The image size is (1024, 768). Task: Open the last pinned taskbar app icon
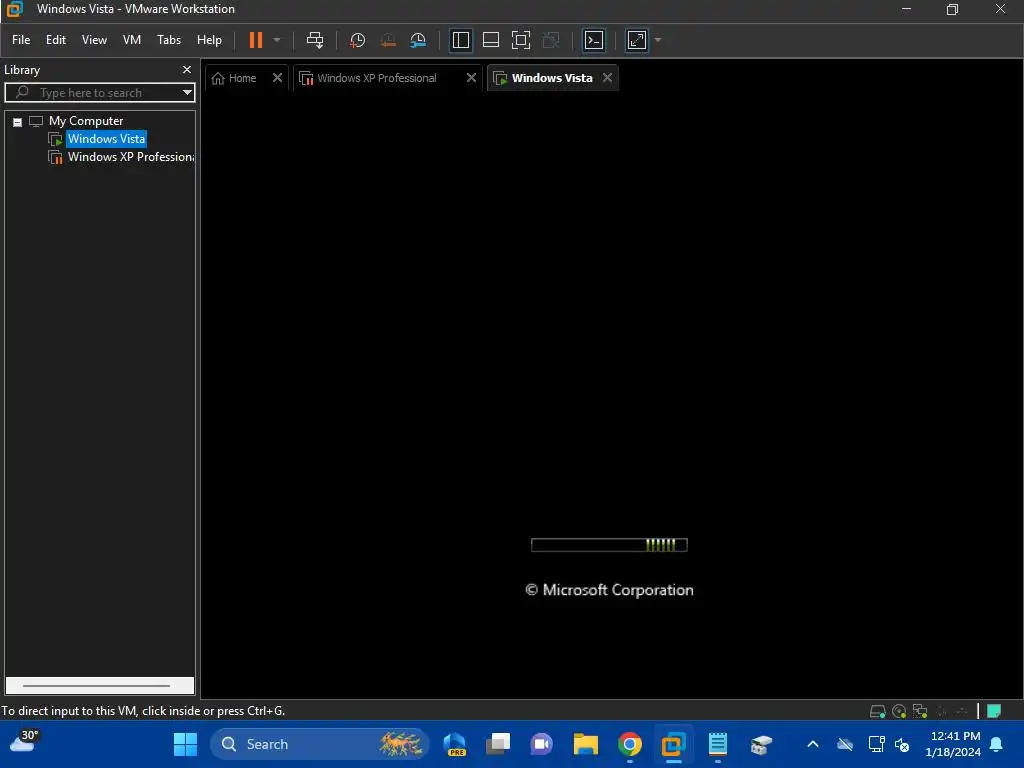click(761, 744)
